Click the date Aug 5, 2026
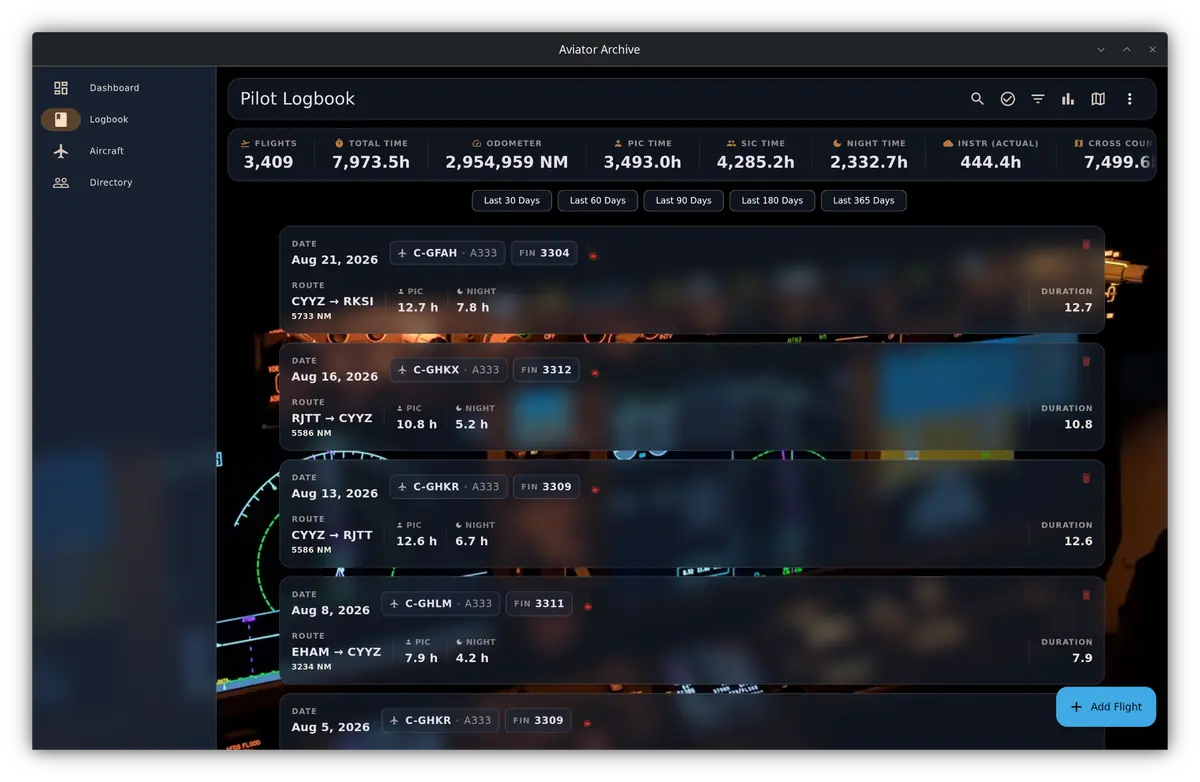The image size is (1200, 782). [331, 727]
